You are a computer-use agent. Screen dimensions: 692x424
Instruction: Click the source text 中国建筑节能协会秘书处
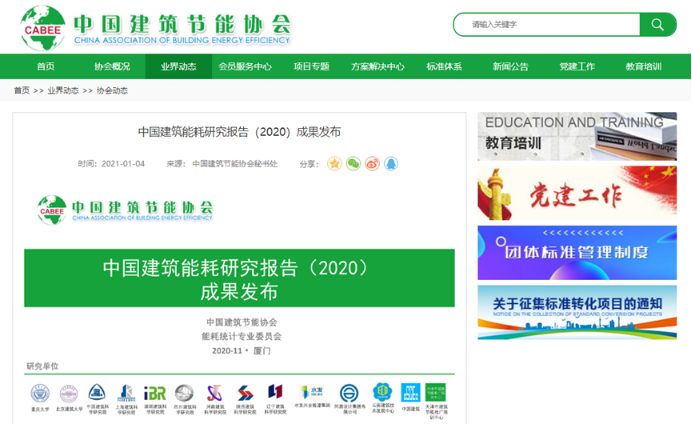235,164
